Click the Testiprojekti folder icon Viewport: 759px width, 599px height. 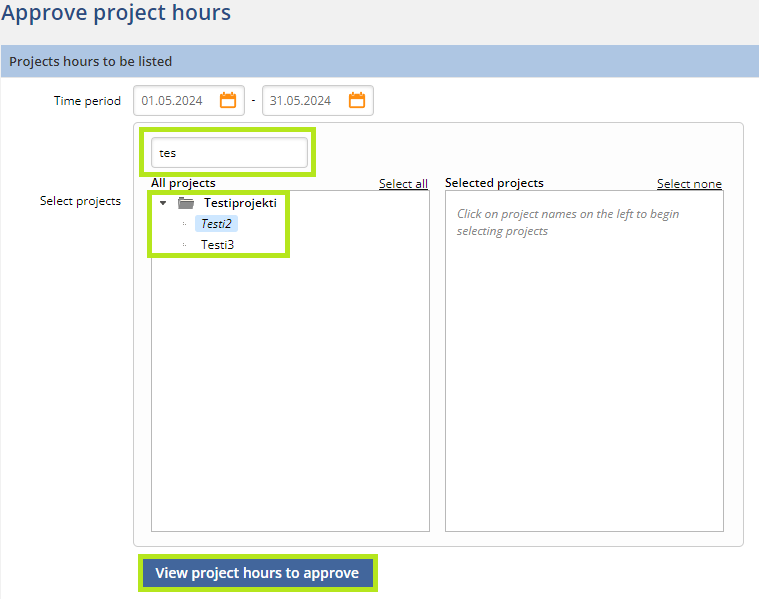coord(186,203)
